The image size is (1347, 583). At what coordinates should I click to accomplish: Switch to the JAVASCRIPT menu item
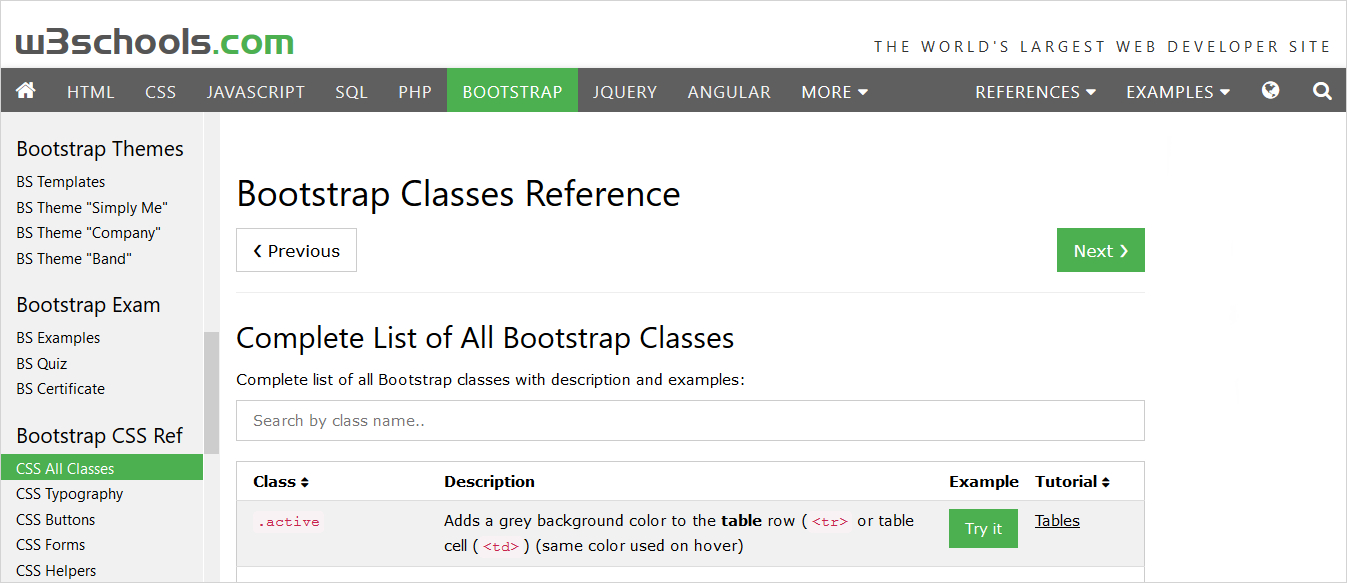coord(255,92)
